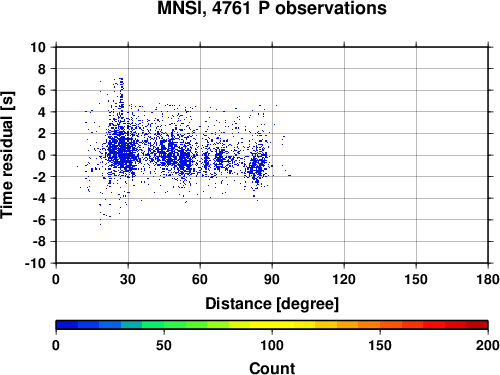500x375 pixels.
Task: Select the y-axis tick label "8"
Action: [x=42, y=69]
